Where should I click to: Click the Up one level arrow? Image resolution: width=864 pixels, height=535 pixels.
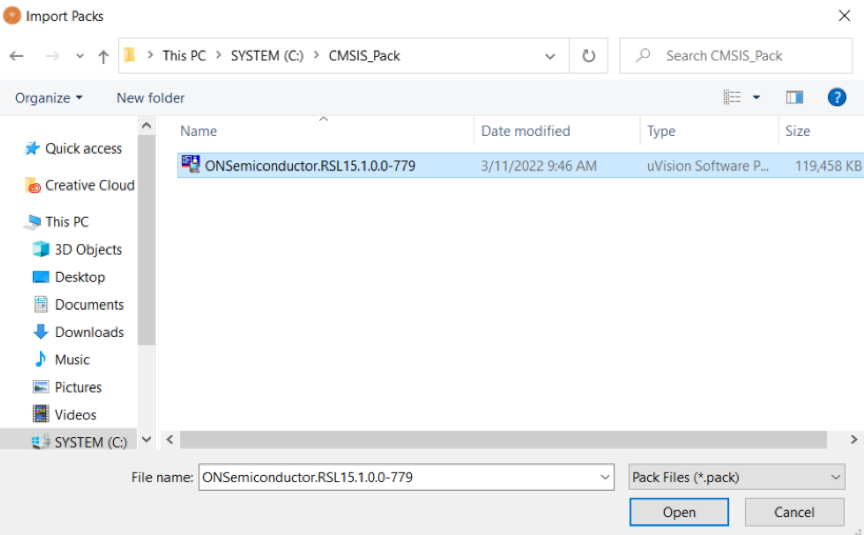pyautogui.click(x=103, y=56)
